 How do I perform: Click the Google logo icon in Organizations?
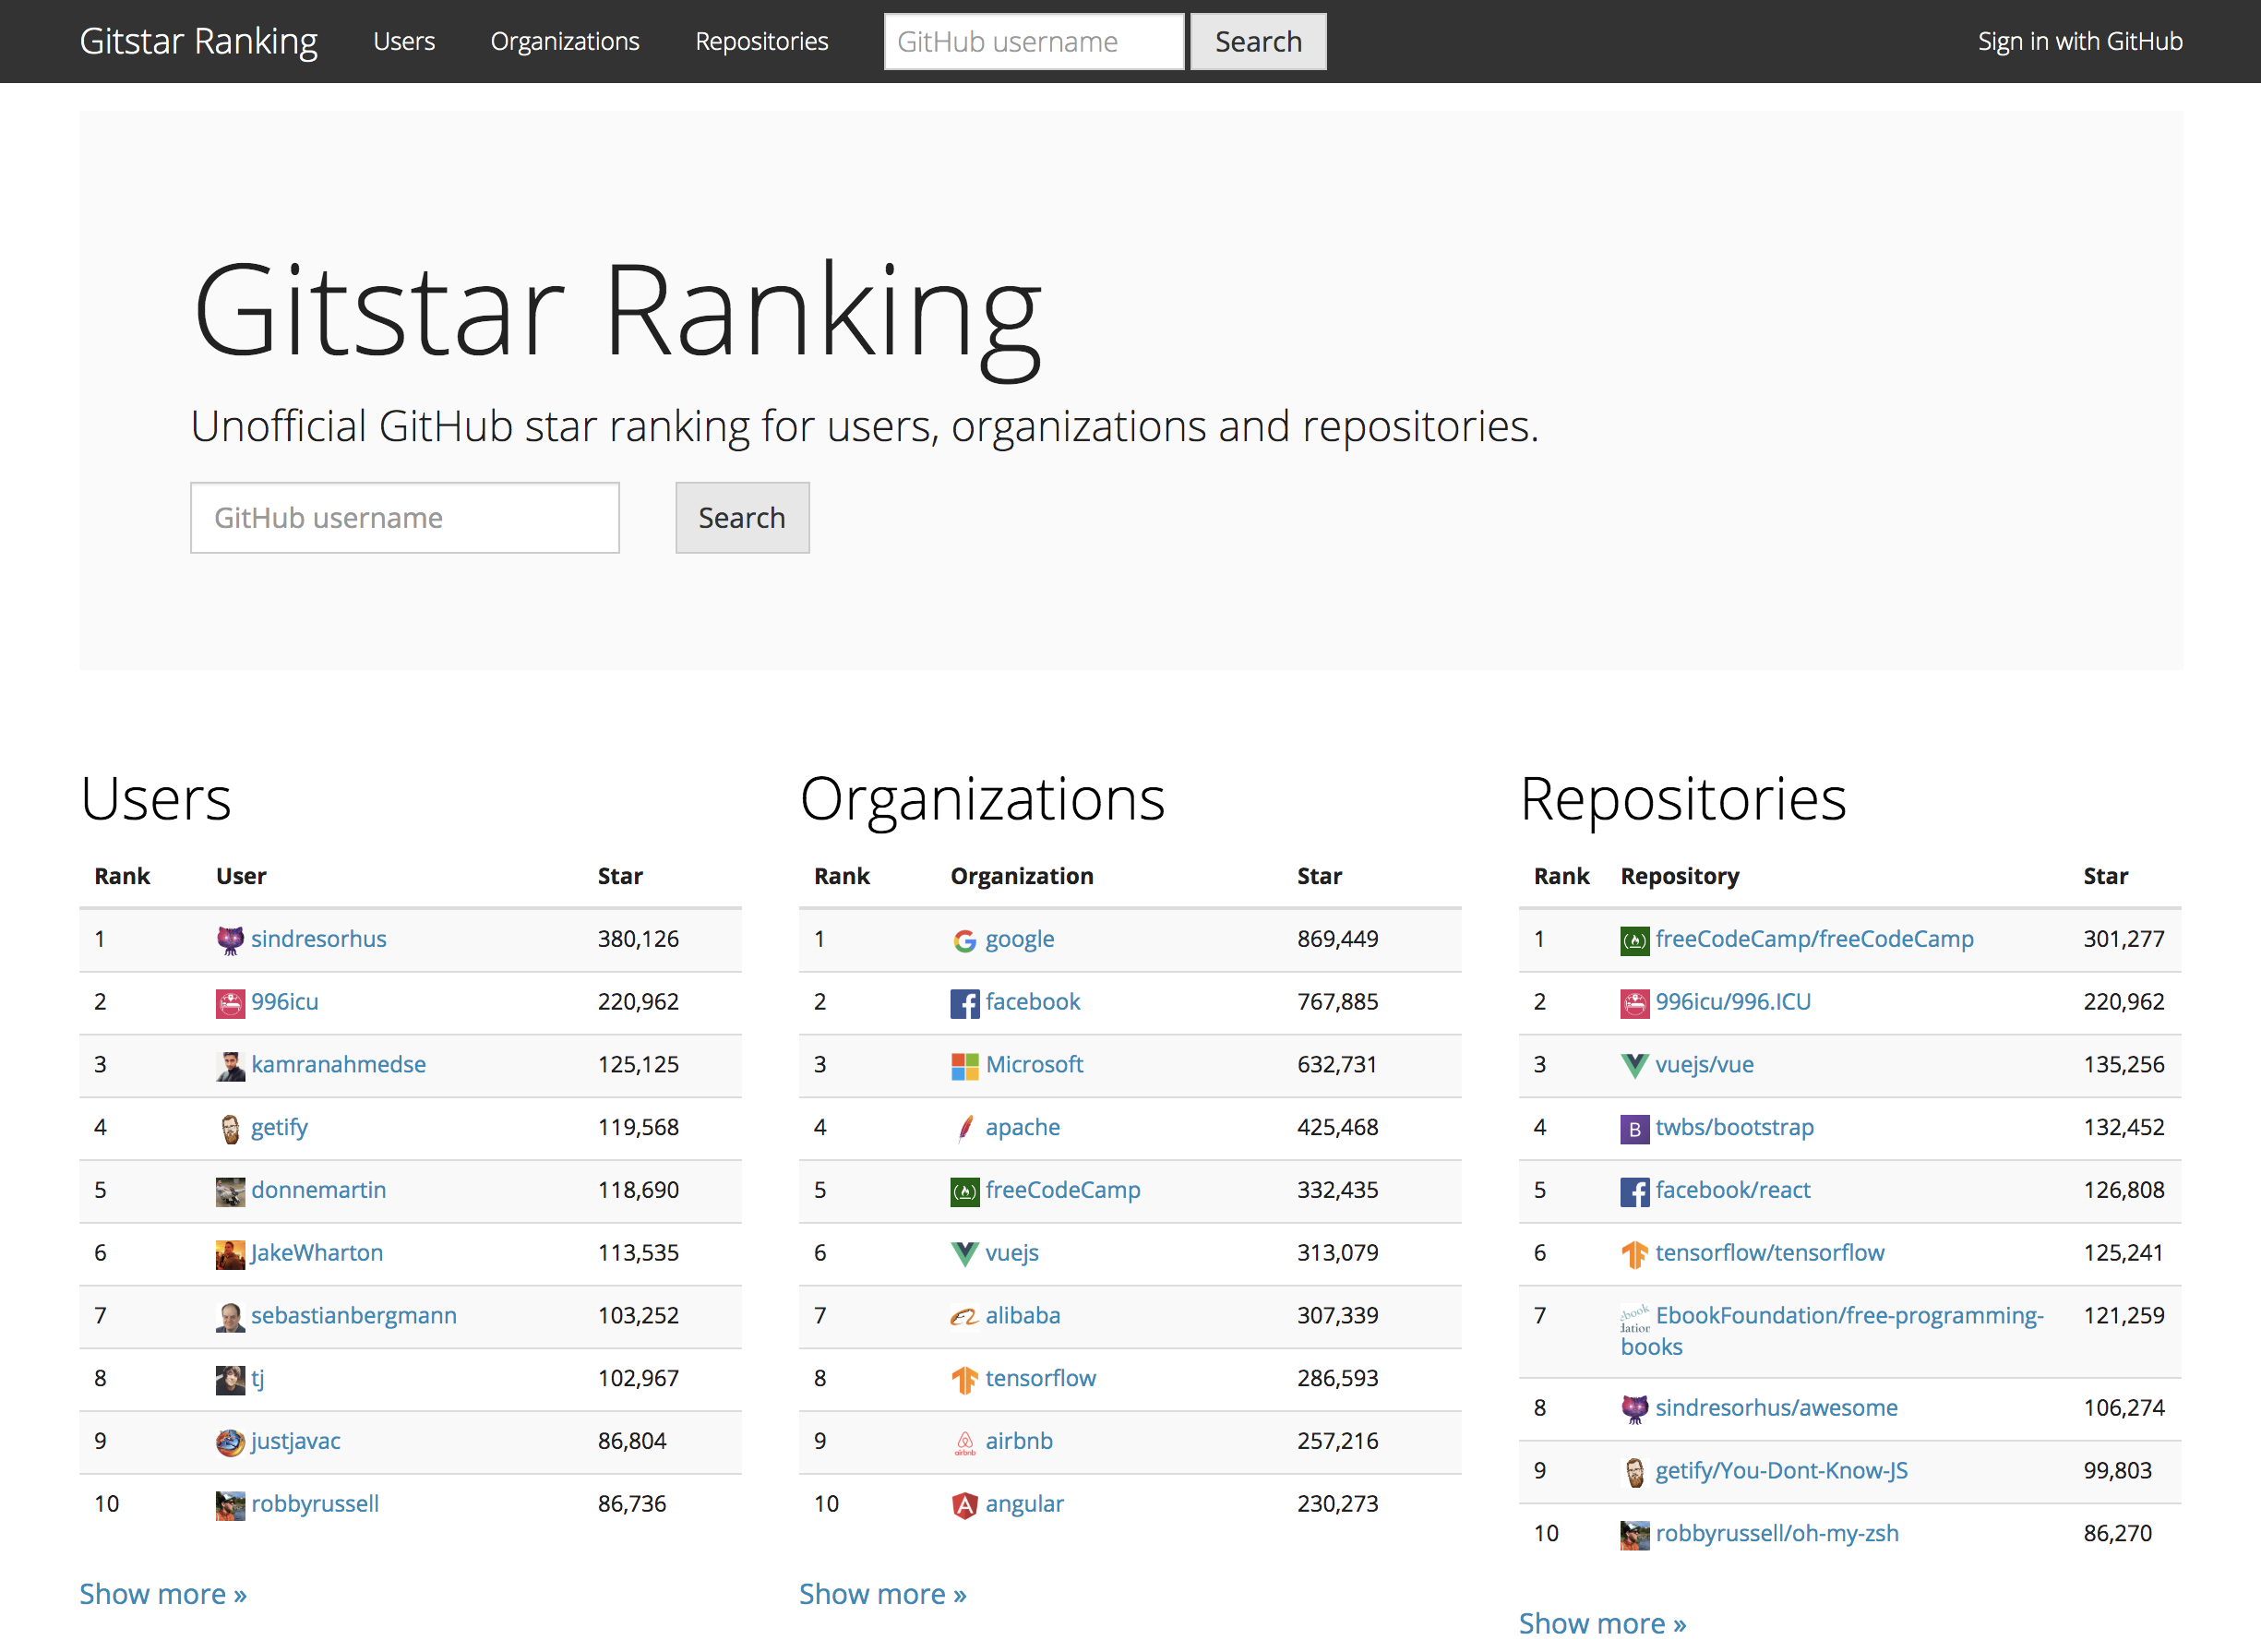click(964, 940)
